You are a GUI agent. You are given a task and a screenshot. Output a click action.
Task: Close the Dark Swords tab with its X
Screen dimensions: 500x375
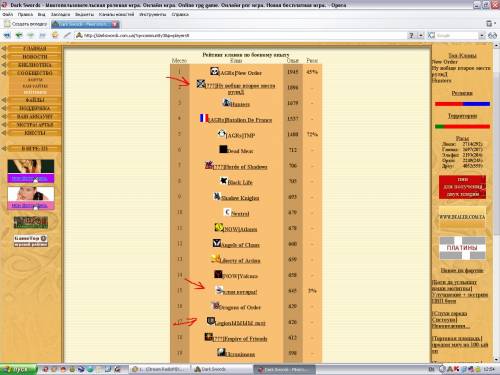(114, 24)
